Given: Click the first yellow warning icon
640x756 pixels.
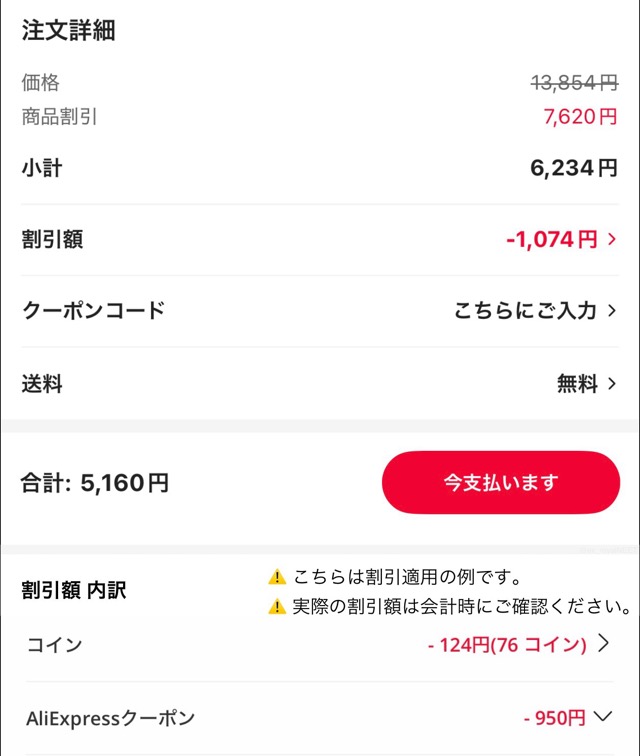Looking at the screenshot, I should click(277, 577).
